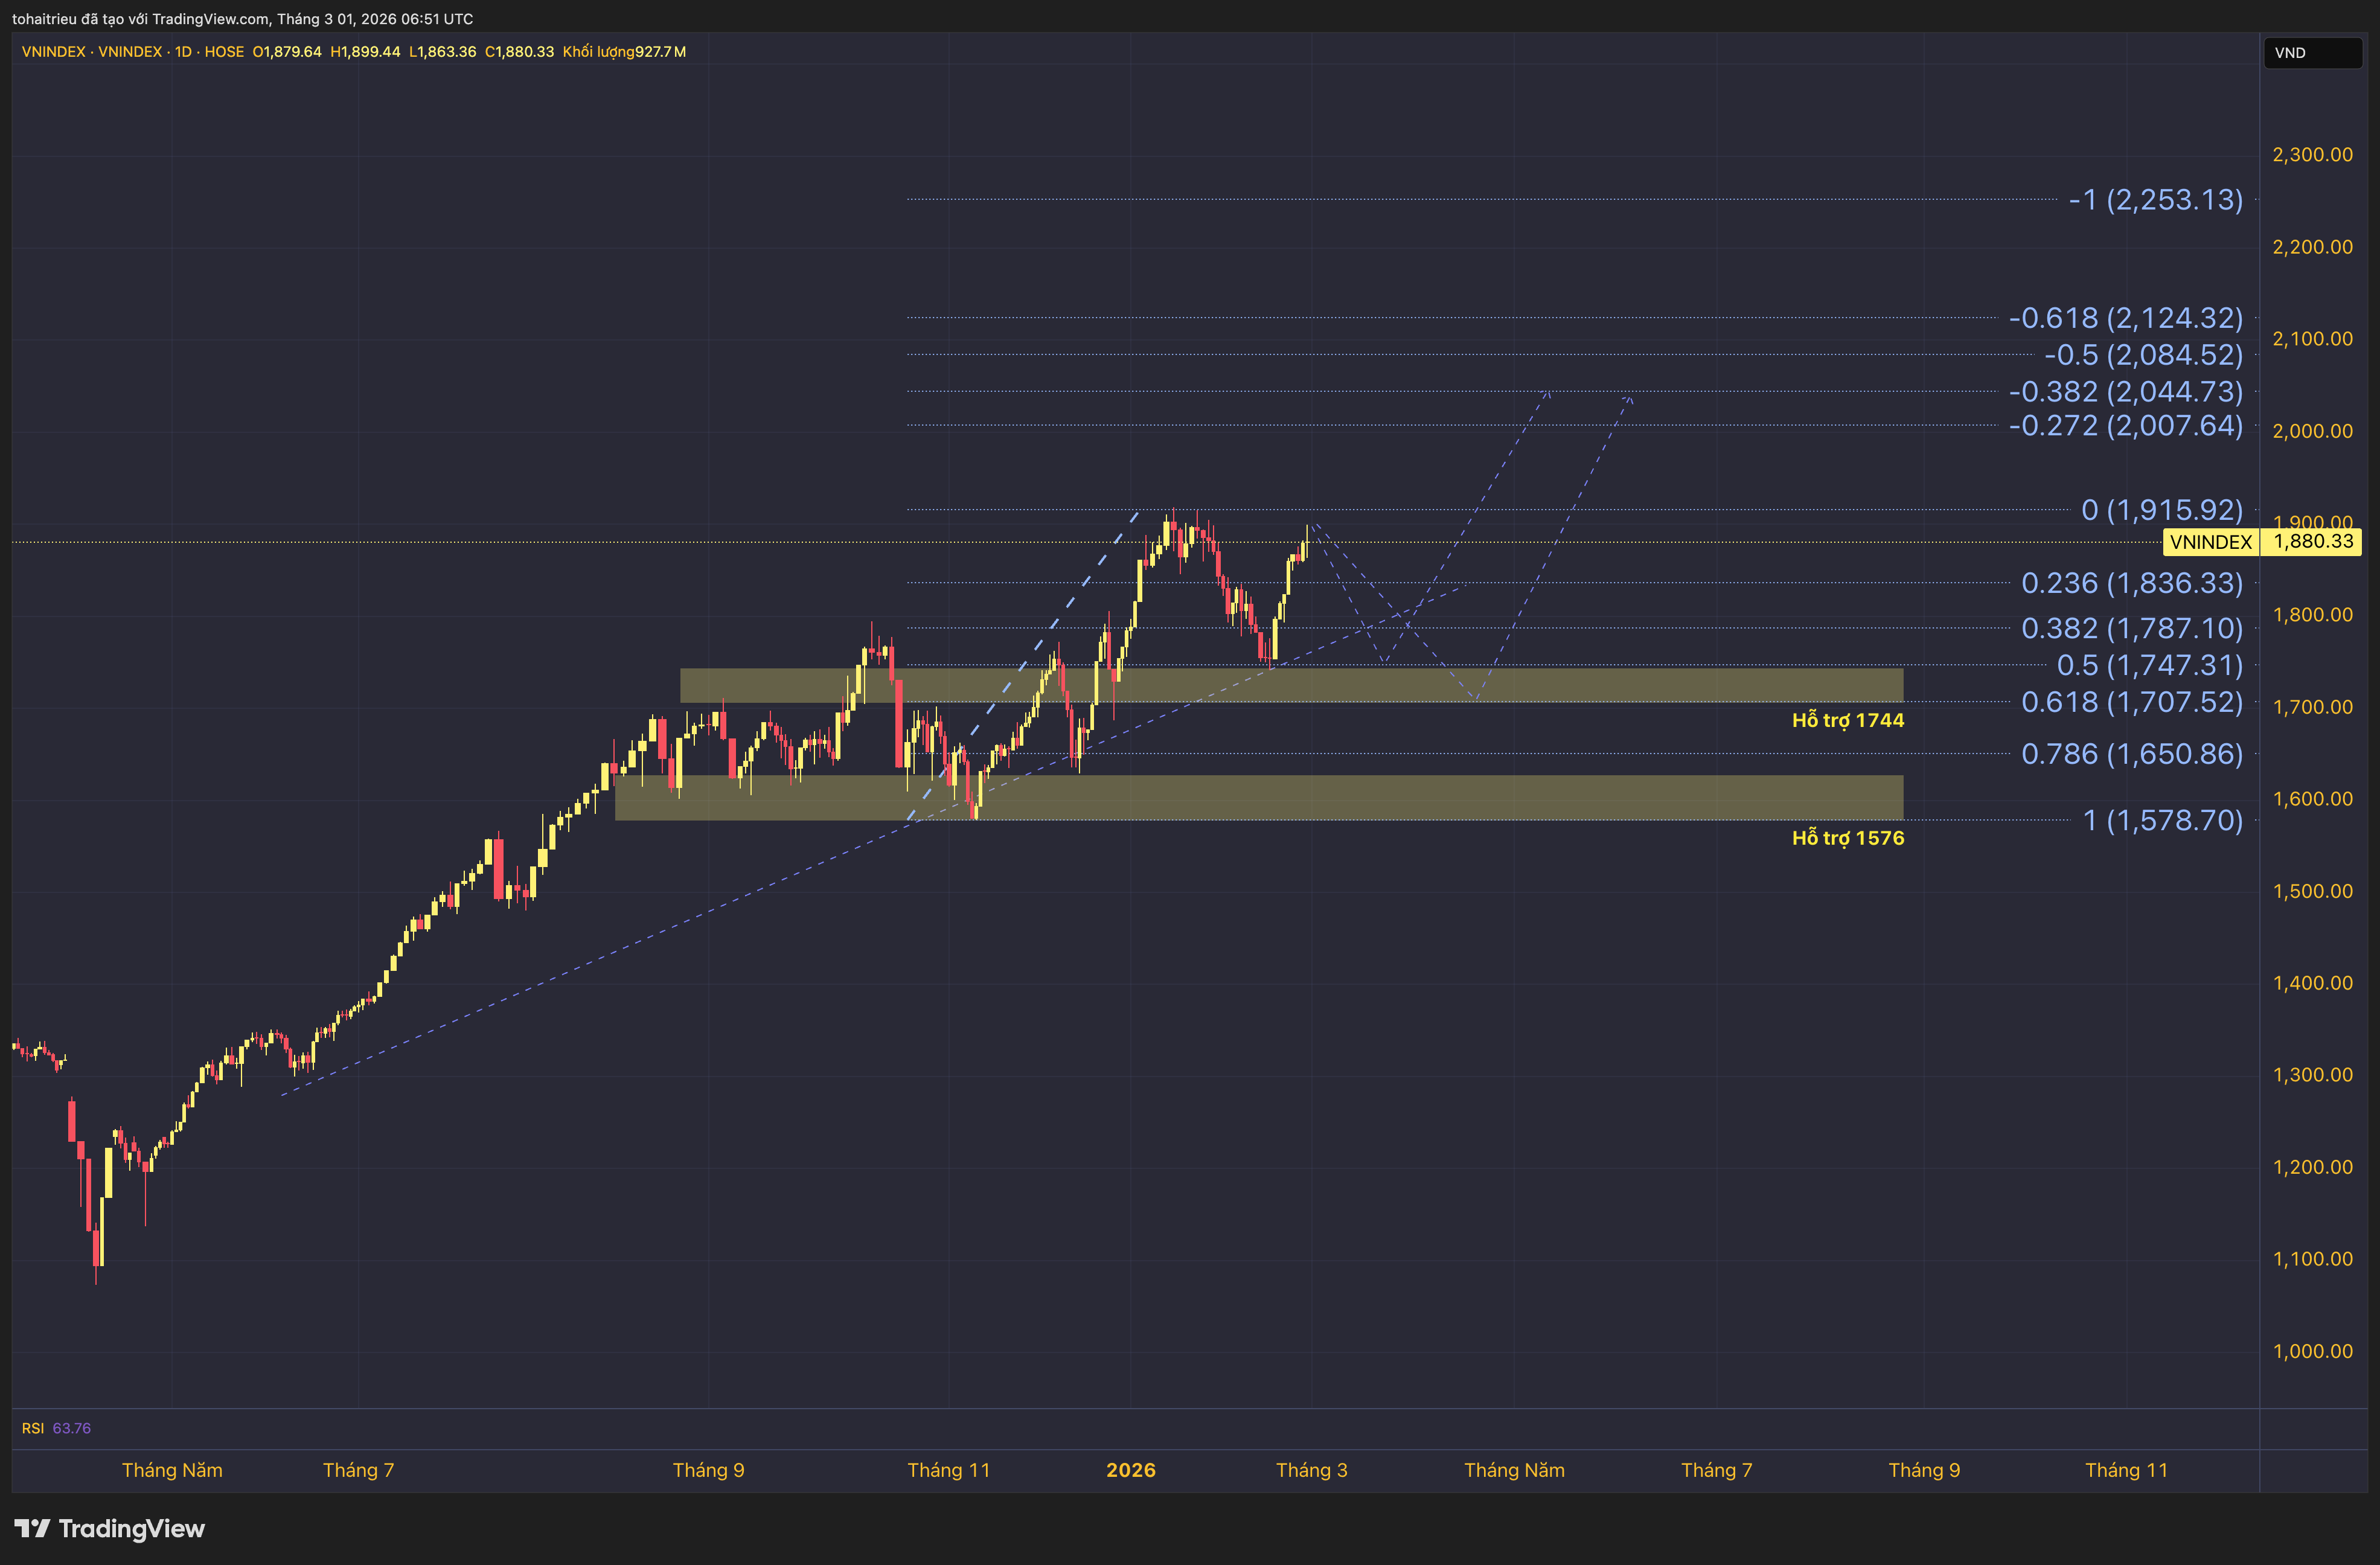Viewport: 2380px width, 1565px height.
Task: Click the 2026 year marker on time axis
Action: (1131, 1470)
